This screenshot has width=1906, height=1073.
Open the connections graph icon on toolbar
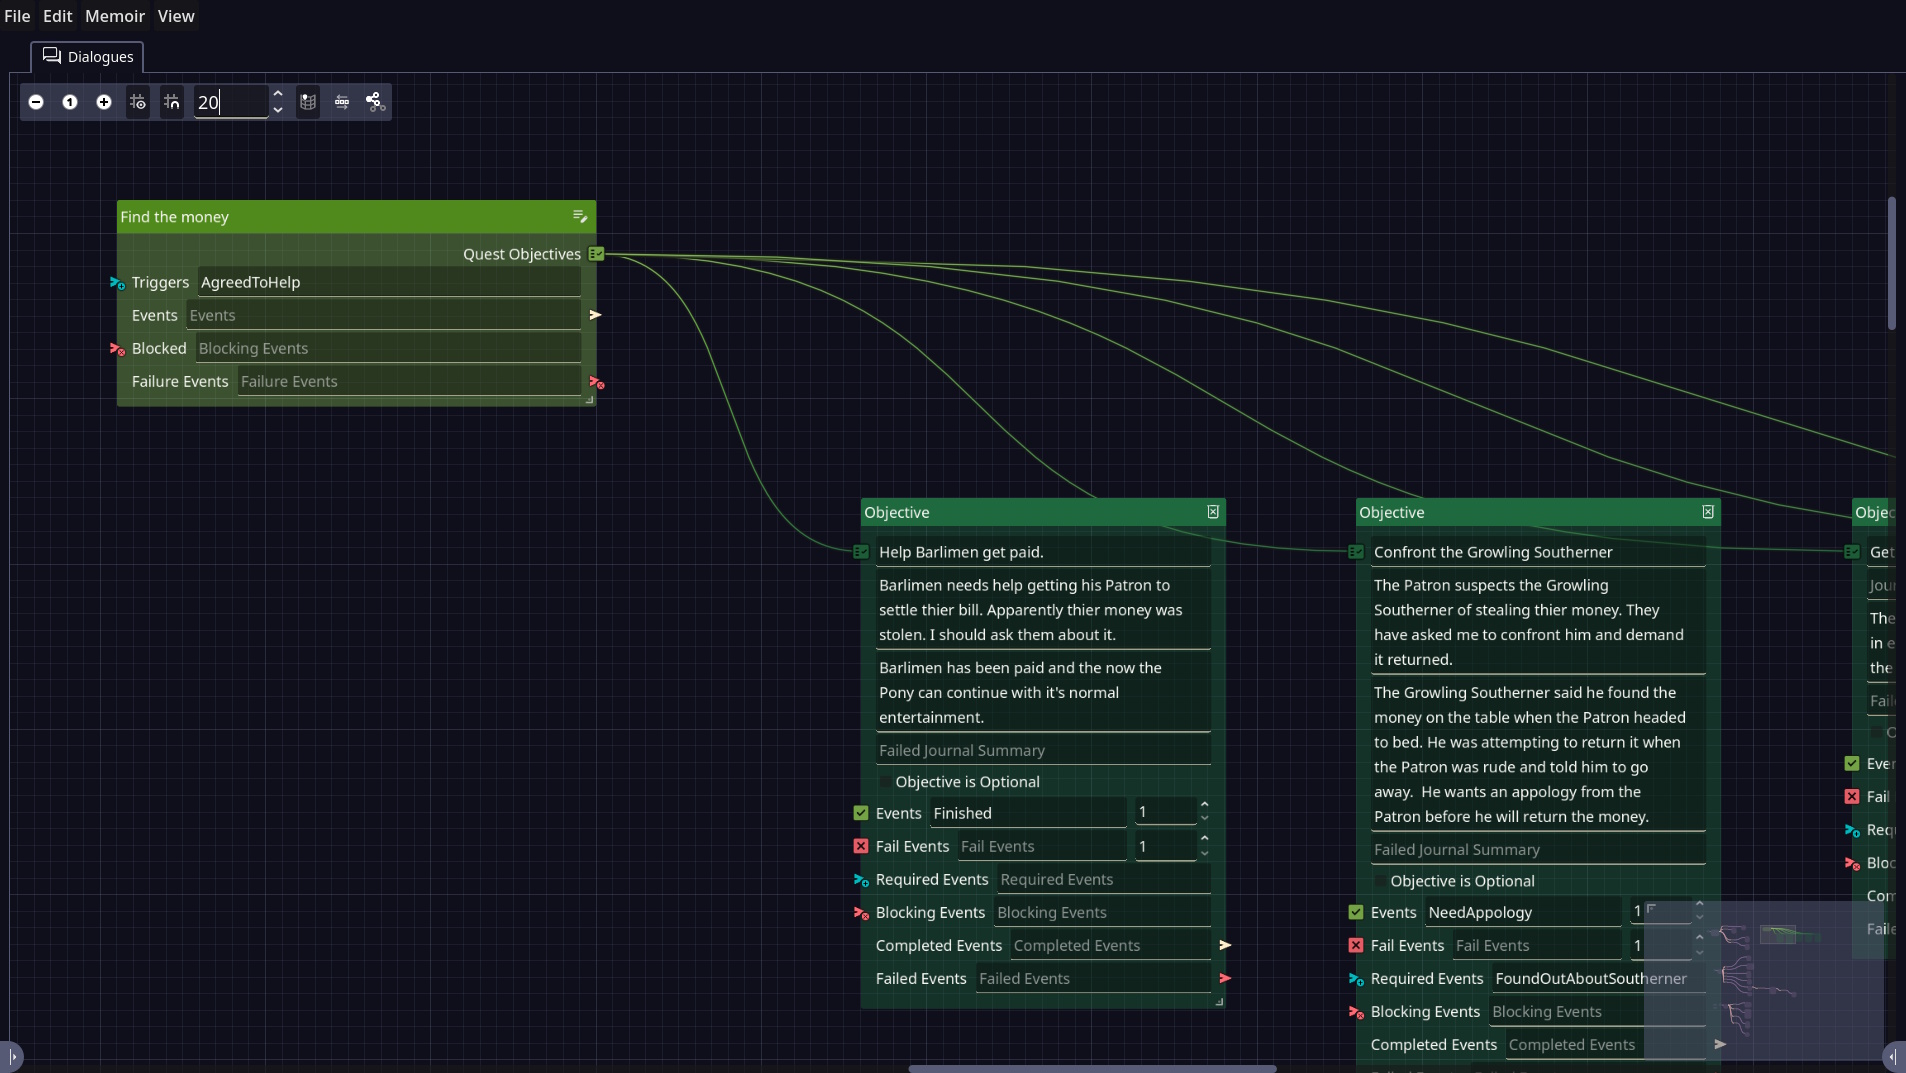(x=374, y=102)
